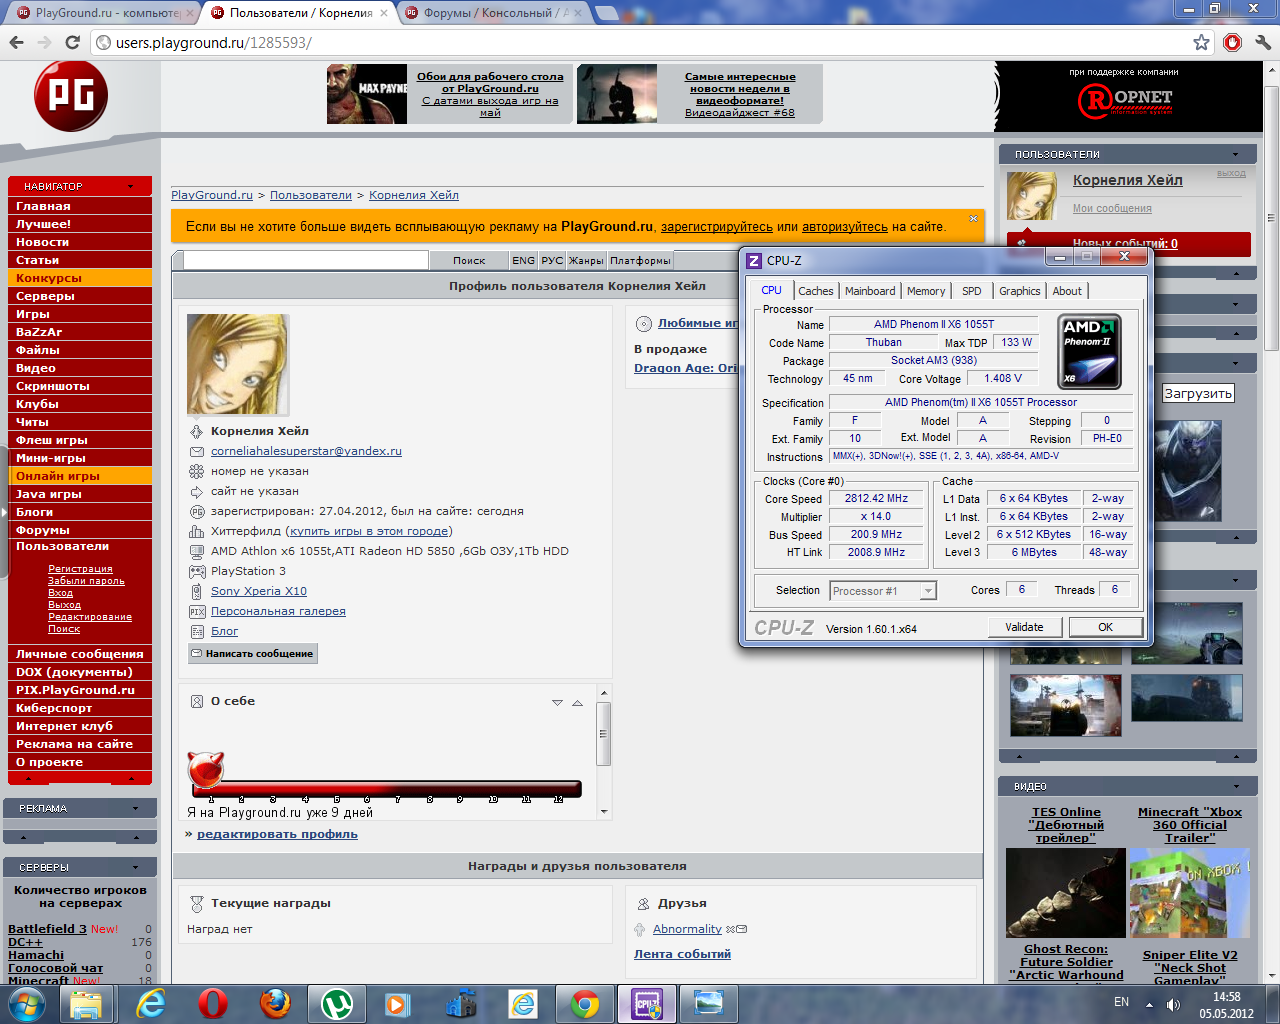The width and height of the screenshot is (1280, 1024).
Task: Open uTorrent from the taskbar
Action: pyautogui.click(x=336, y=1004)
